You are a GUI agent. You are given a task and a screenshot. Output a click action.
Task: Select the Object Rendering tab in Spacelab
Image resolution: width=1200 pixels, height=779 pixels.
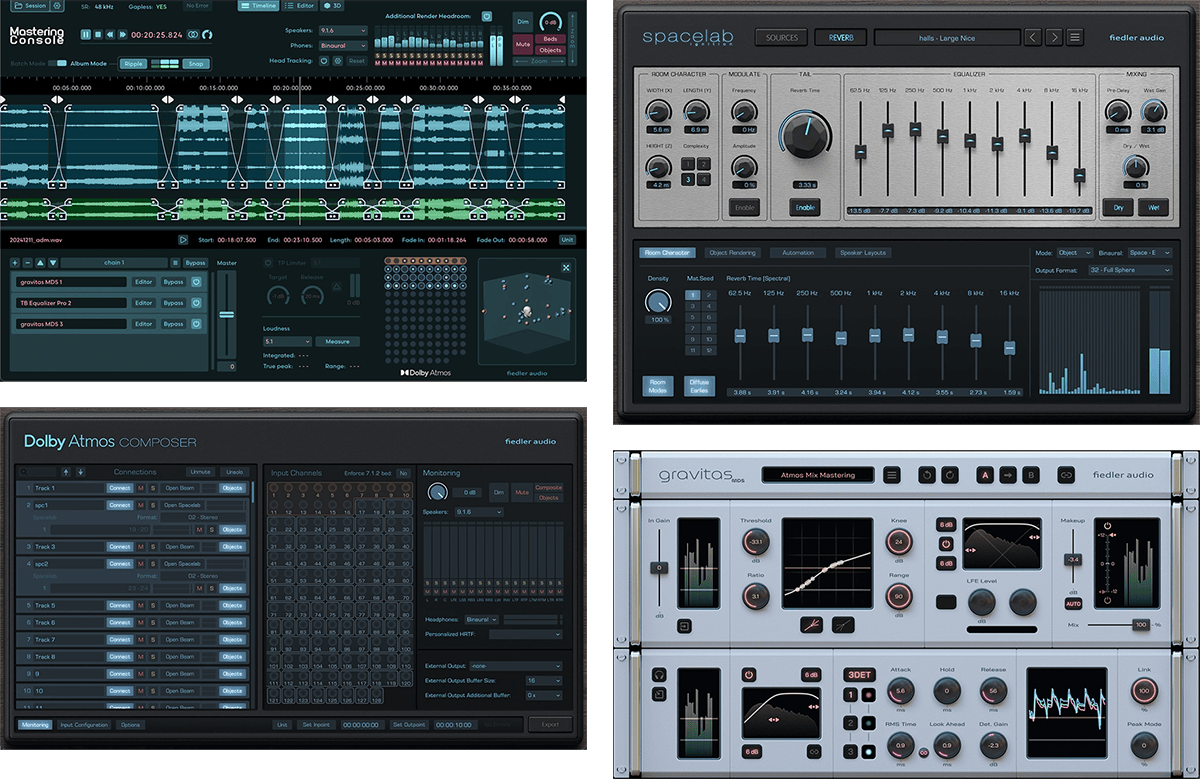coord(732,252)
